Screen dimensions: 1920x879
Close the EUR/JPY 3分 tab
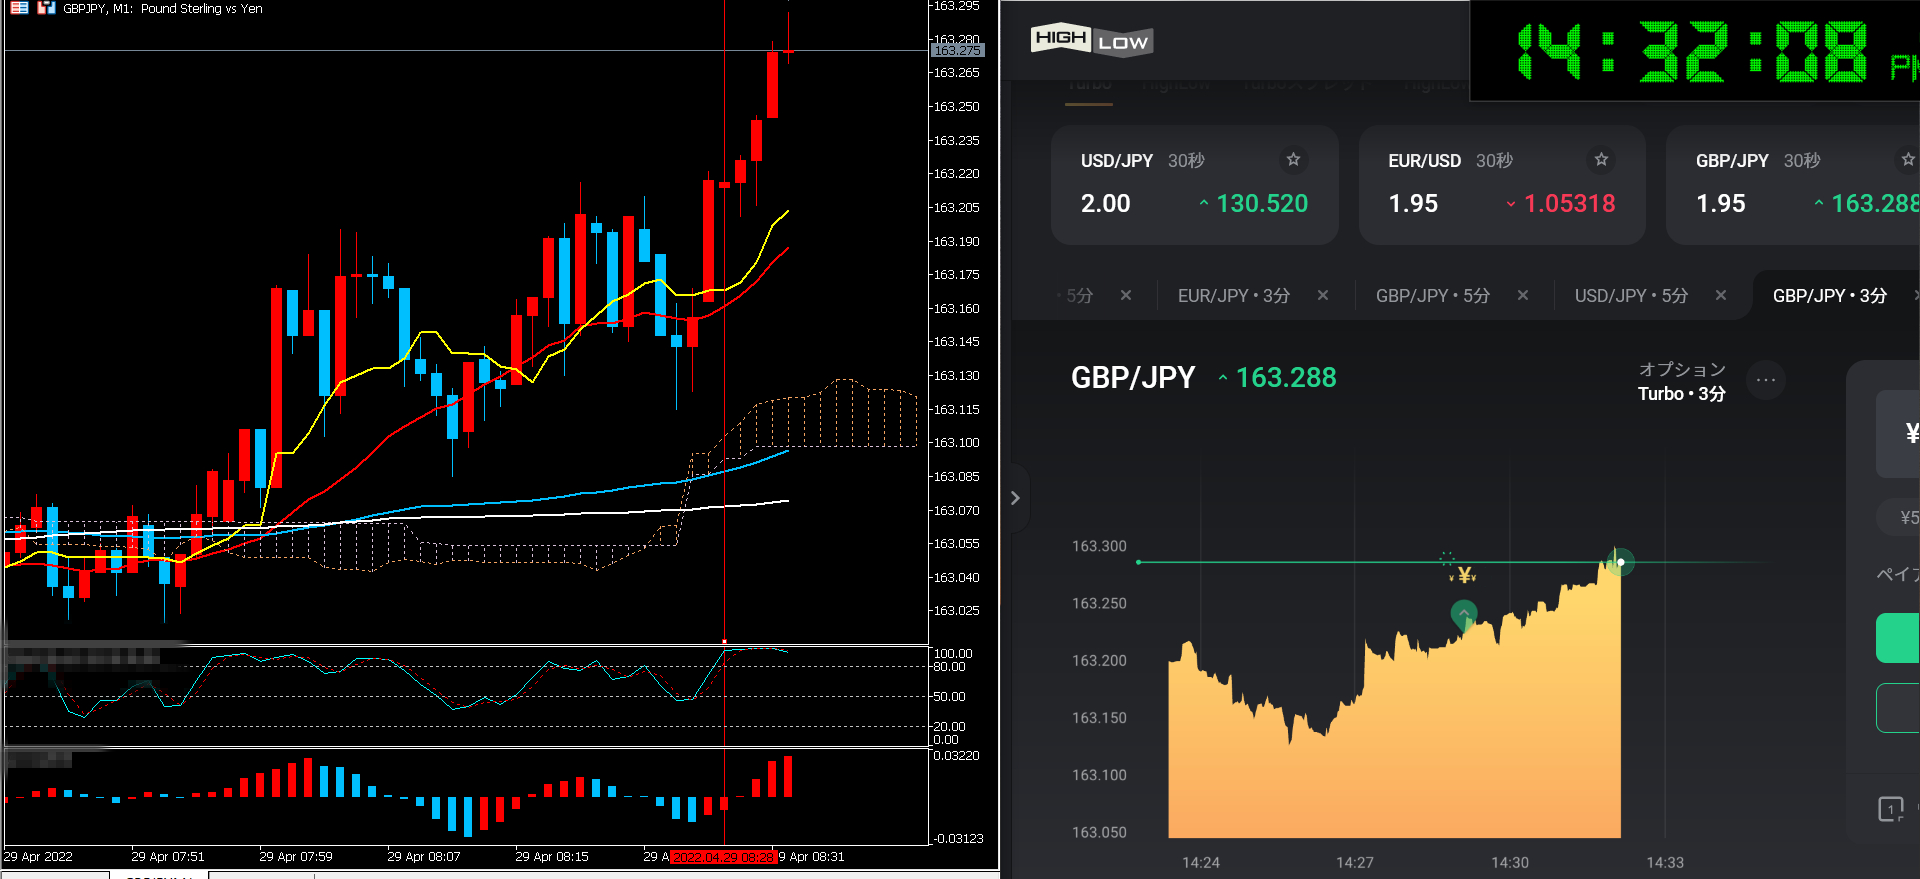[1323, 295]
